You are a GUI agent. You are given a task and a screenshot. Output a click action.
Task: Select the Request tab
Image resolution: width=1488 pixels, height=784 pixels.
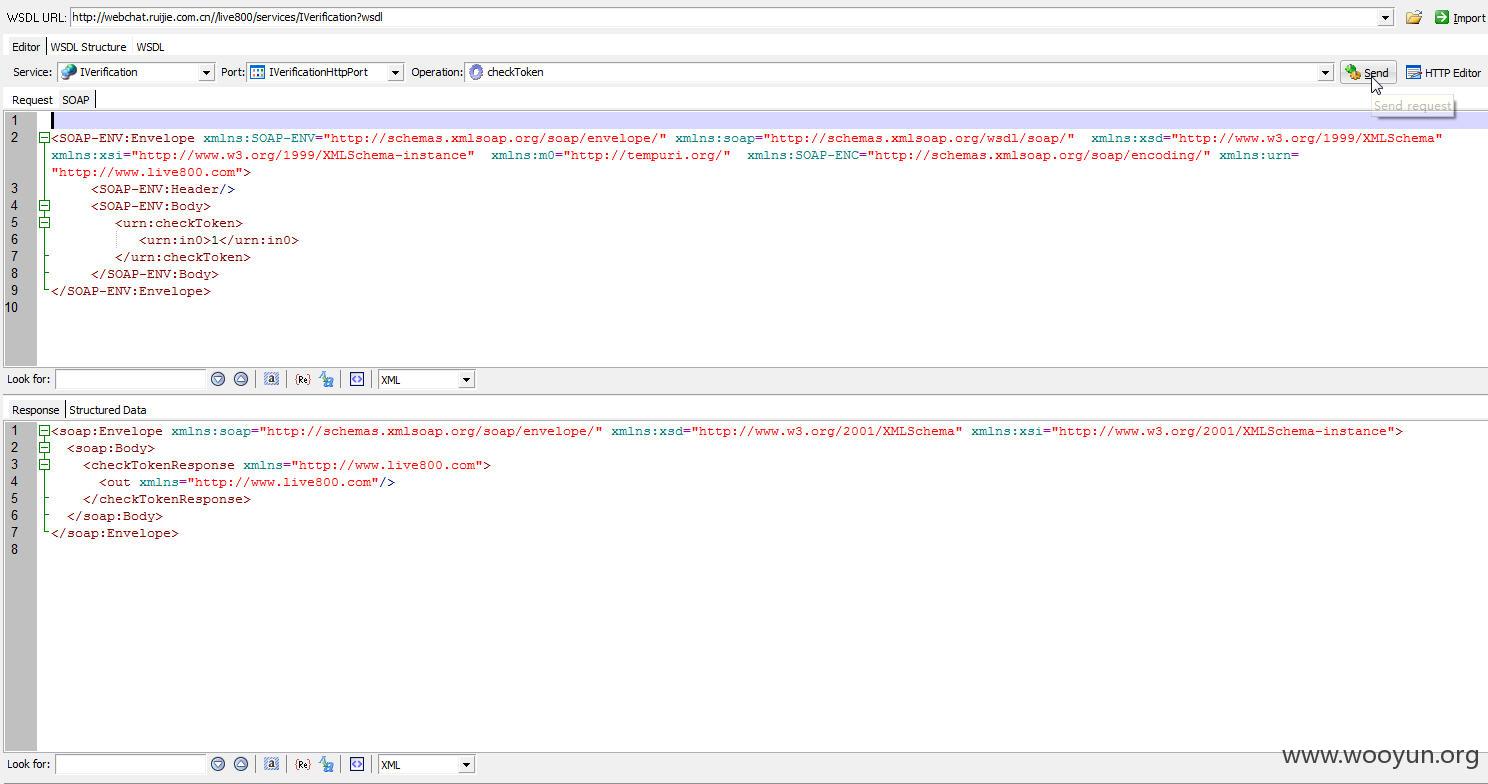click(32, 100)
